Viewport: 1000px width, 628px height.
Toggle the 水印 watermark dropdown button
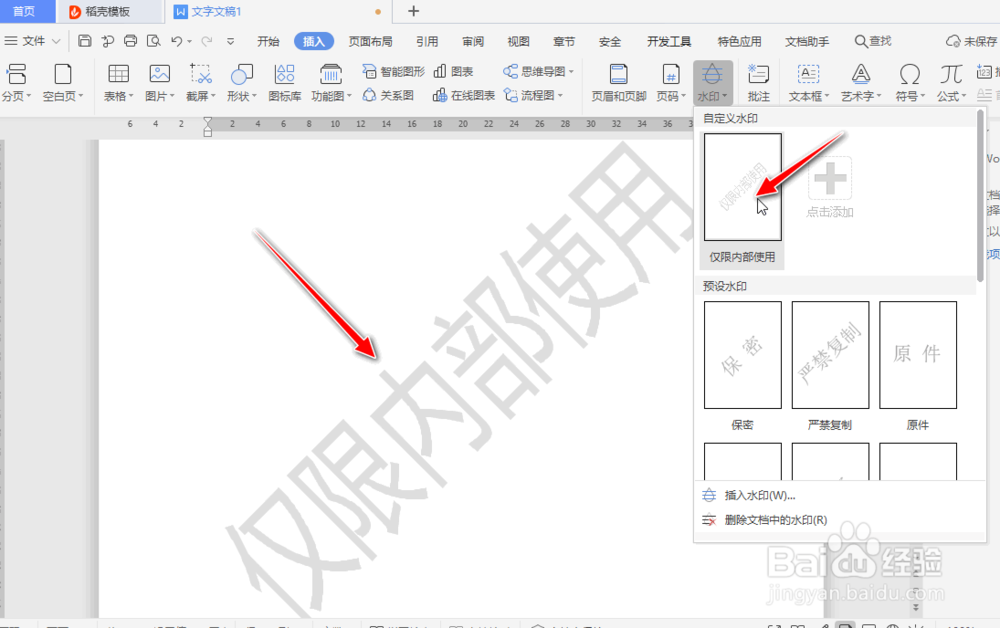click(712, 82)
